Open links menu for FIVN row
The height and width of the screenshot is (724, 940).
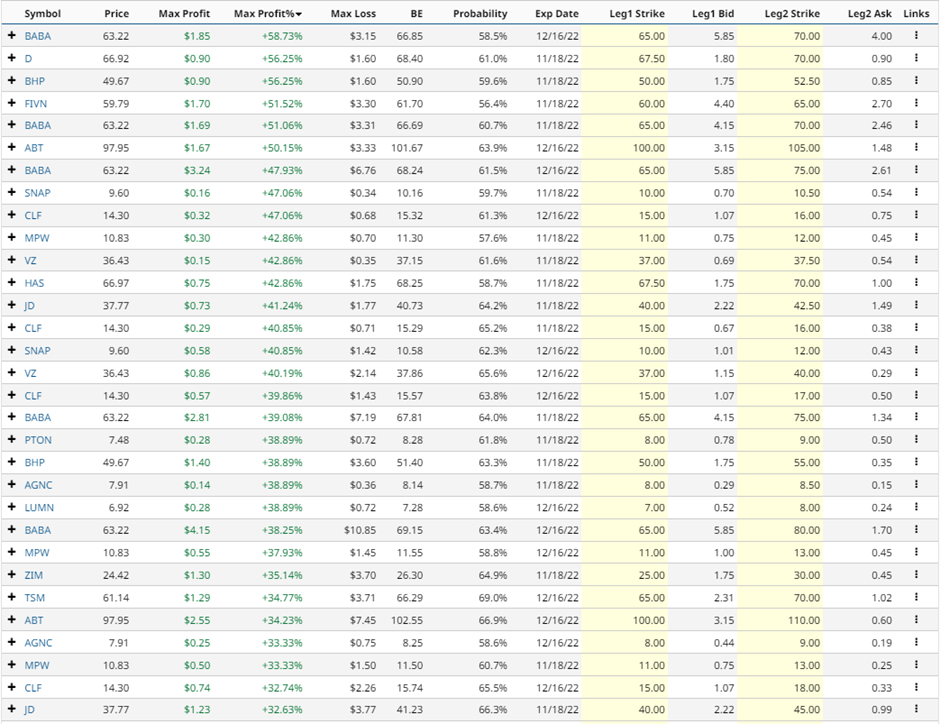coord(916,103)
